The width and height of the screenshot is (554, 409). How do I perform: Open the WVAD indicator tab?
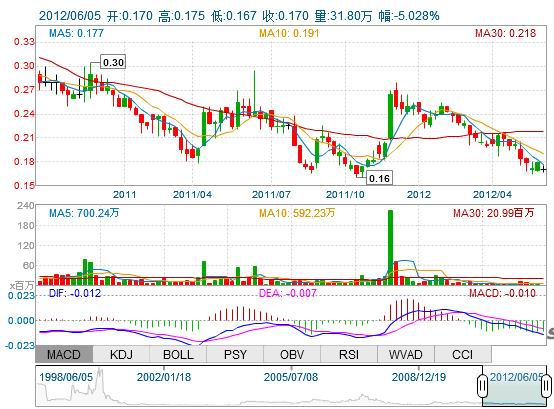coord(406,354)
